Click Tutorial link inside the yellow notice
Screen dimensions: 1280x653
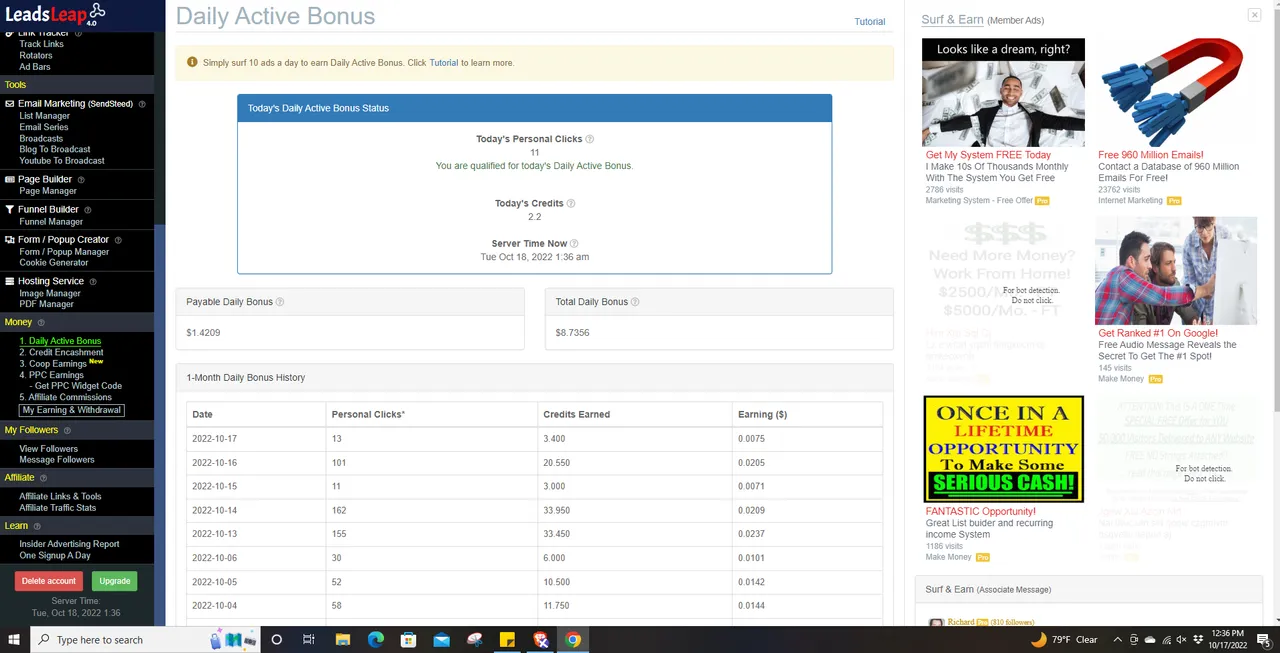pos(444,63)
